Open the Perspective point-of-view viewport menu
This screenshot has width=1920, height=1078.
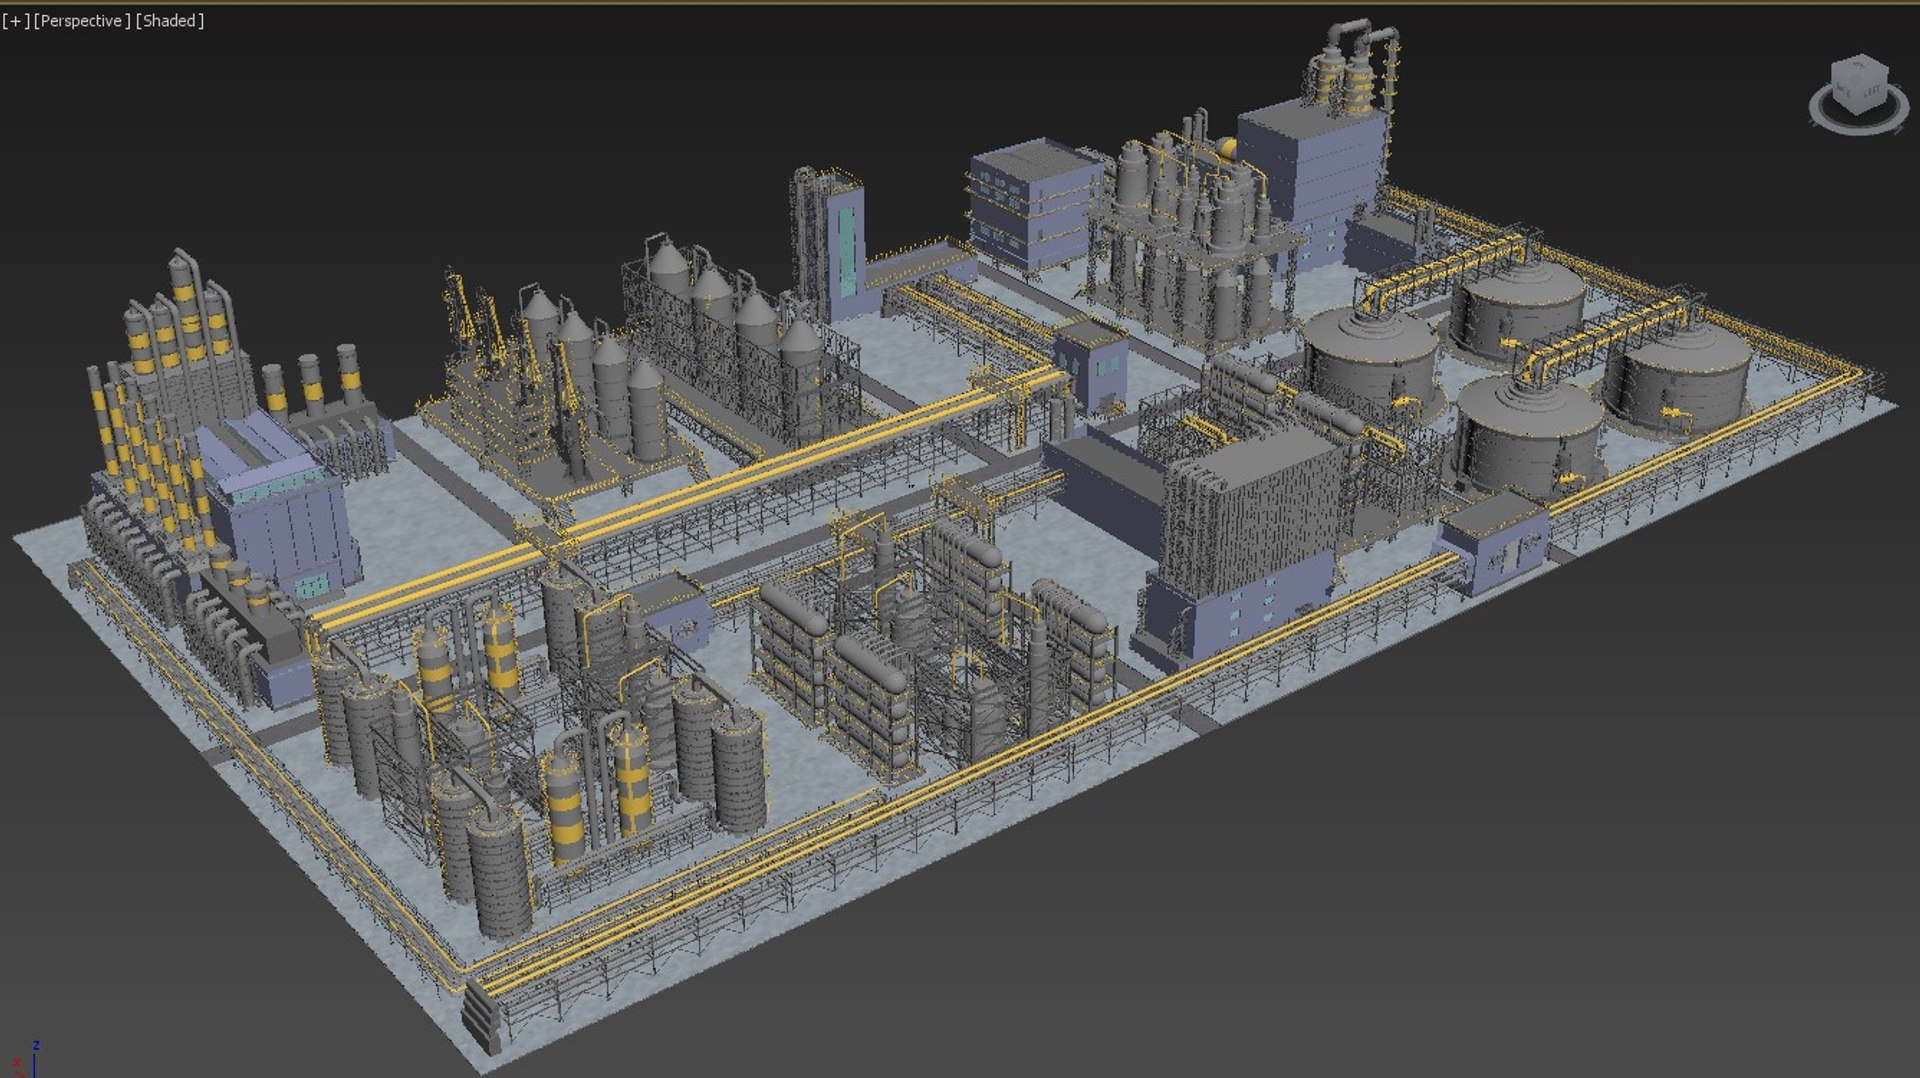click(82, 21)
